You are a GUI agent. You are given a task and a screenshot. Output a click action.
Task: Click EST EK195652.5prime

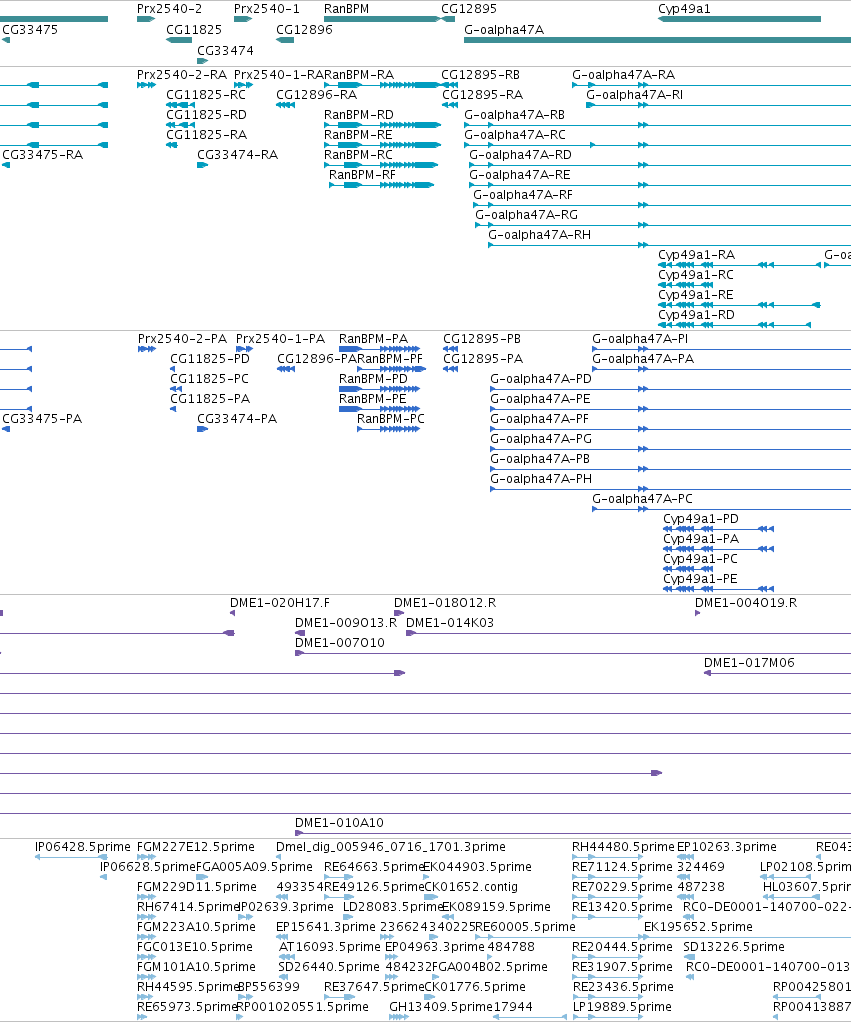coord(698,927)
